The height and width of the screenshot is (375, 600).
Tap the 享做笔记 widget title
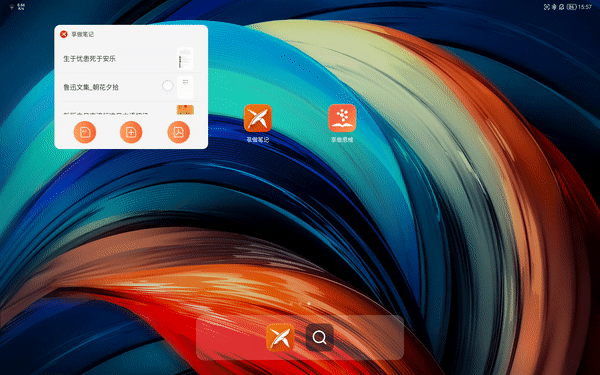click(x=83, y=34)
